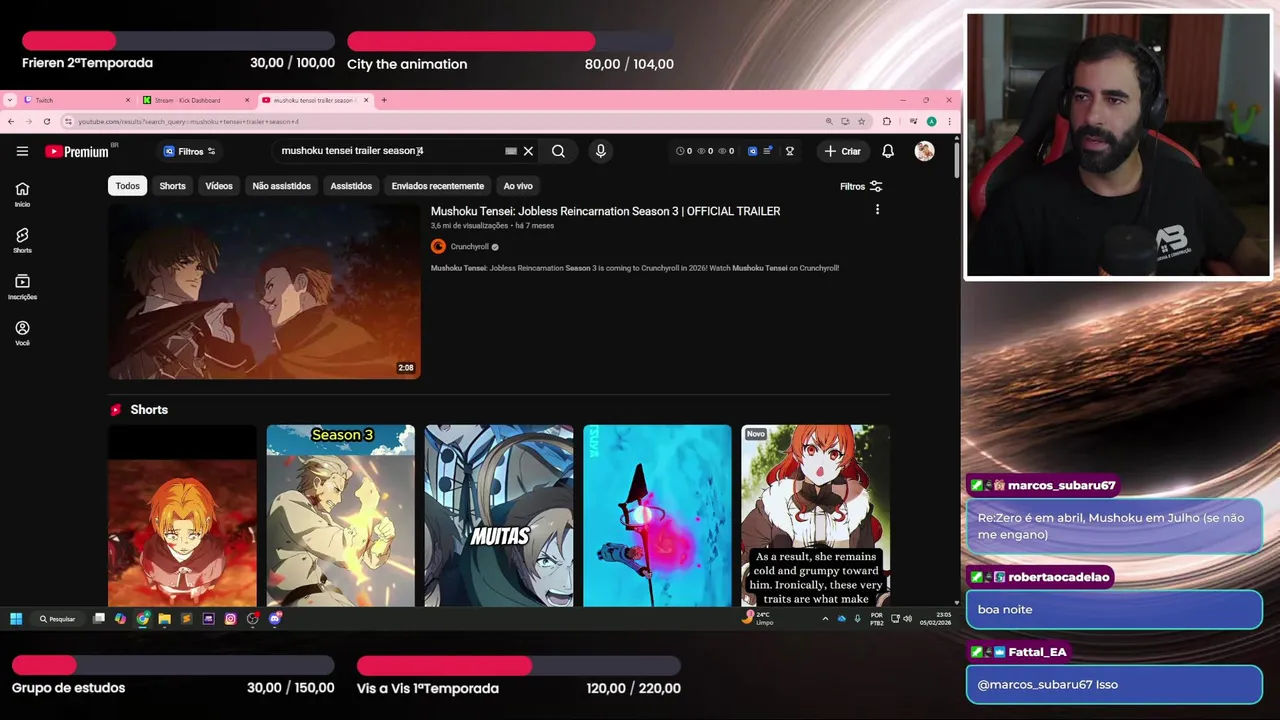
Task: Open the YouTube hamburger guide menu
Action: (22, 151)
